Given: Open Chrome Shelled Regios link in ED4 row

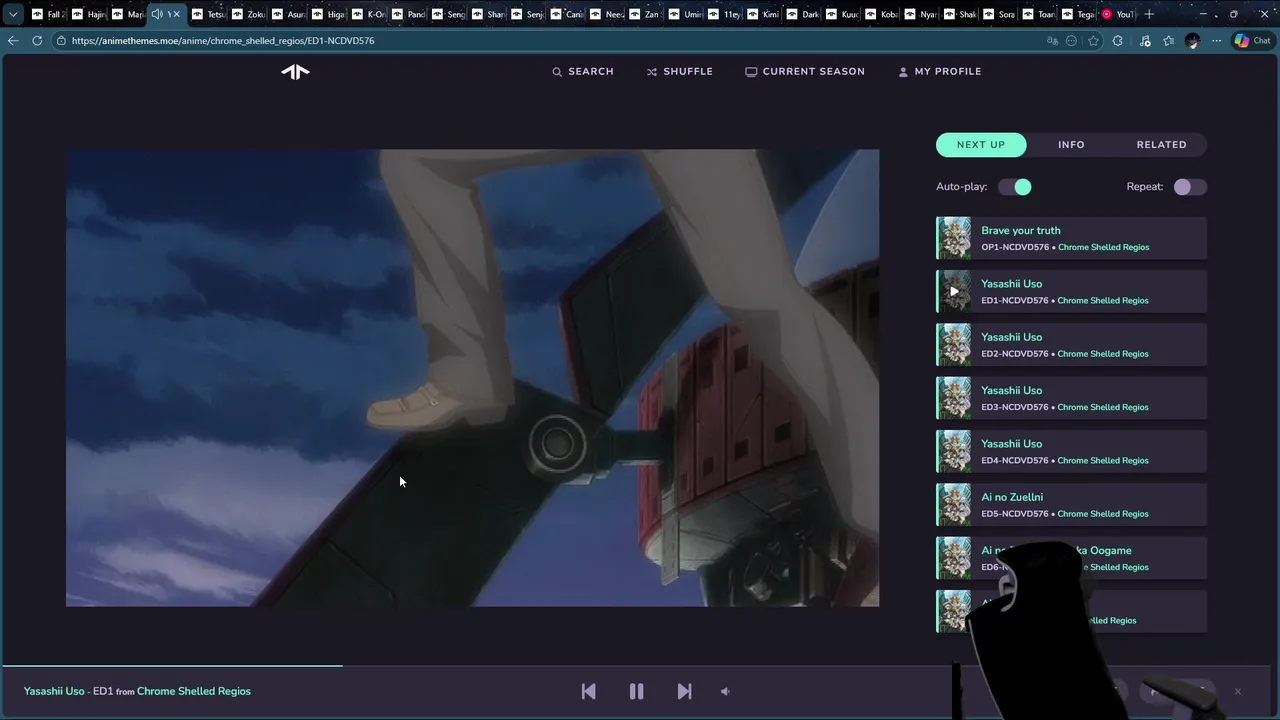Looking at the screenshot, I should click(1103, 461).
